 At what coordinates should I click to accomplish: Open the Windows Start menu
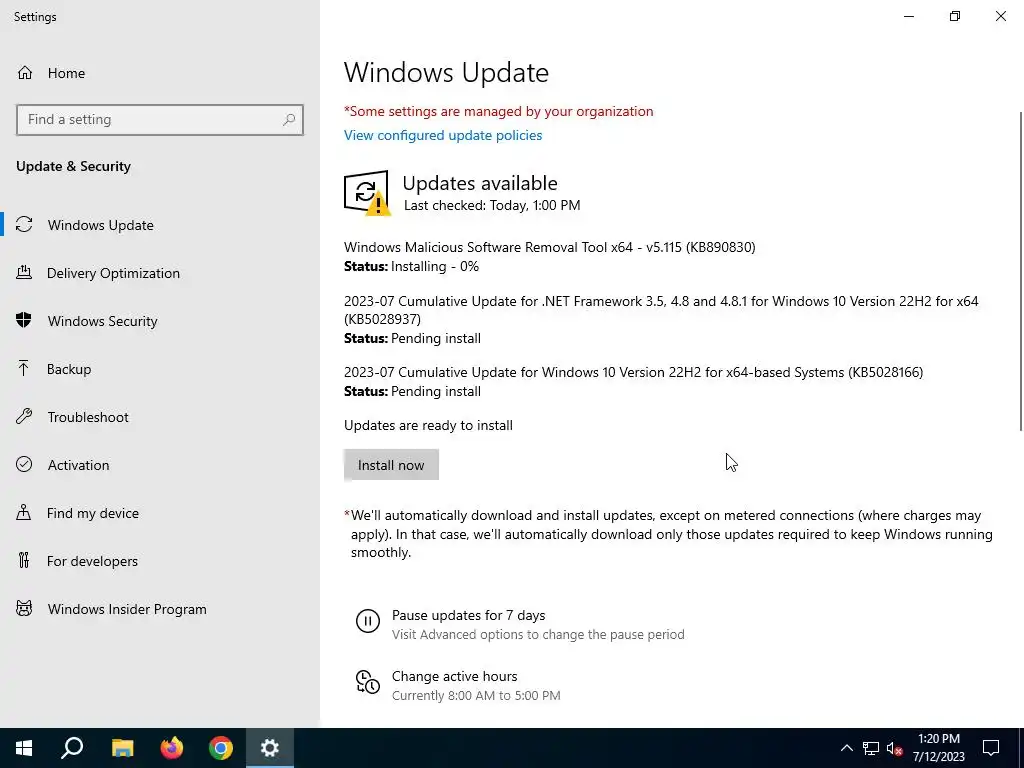coord(24,748)
